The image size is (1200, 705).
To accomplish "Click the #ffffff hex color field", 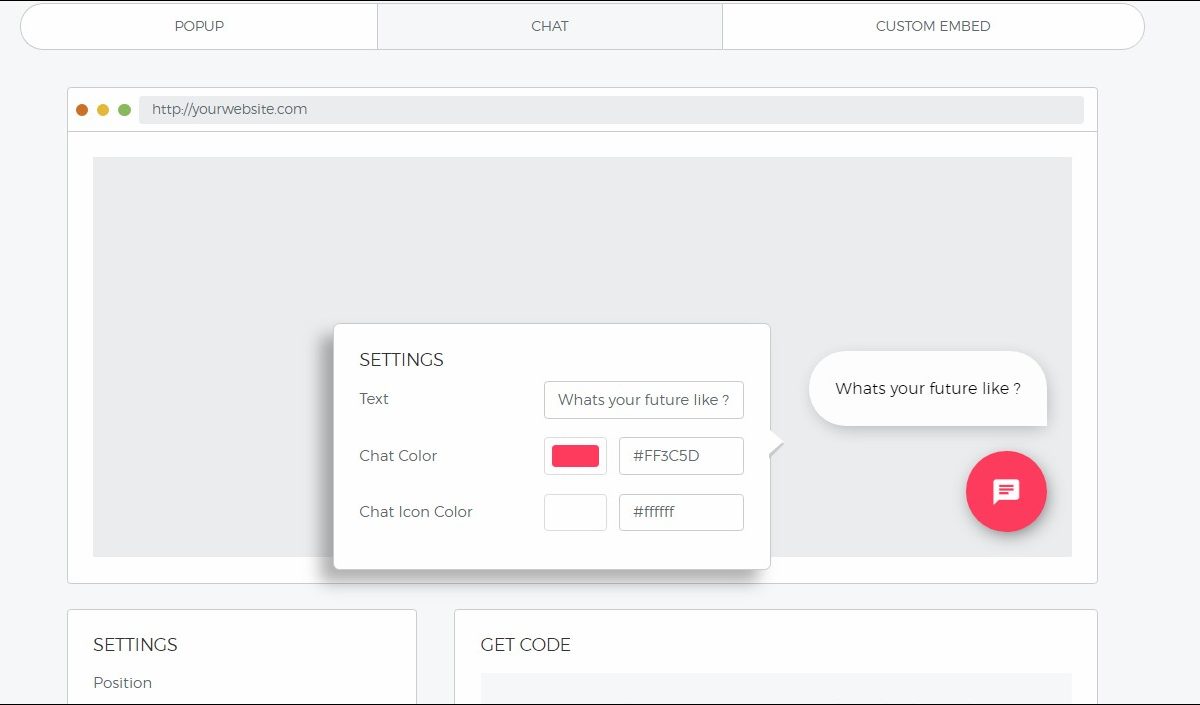I will (x=681, y=512).
